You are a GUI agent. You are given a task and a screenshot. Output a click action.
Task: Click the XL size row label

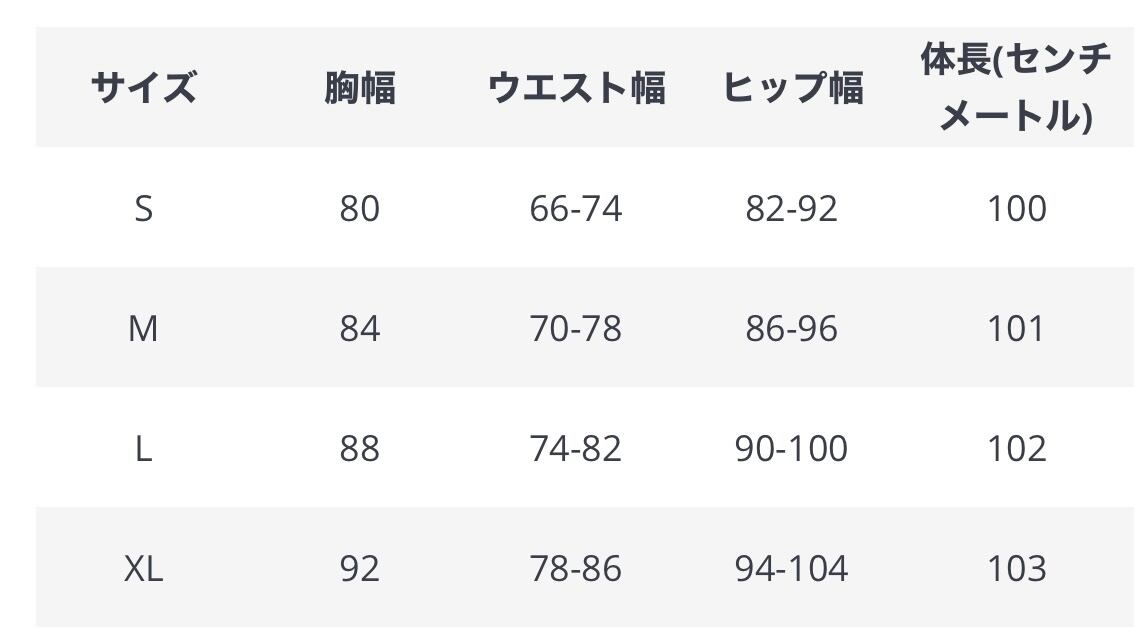tap(143, 568)
